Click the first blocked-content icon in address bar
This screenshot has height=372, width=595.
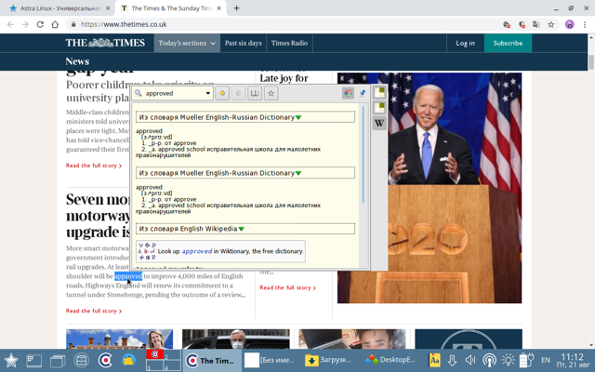tap(506, 24)
